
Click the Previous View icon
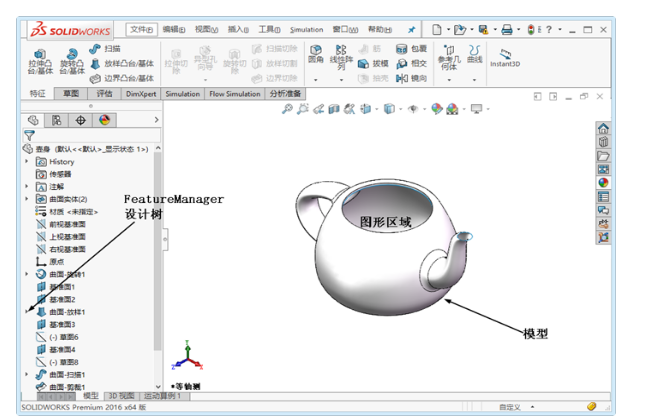pyautogui.click(x=318, y=109)
